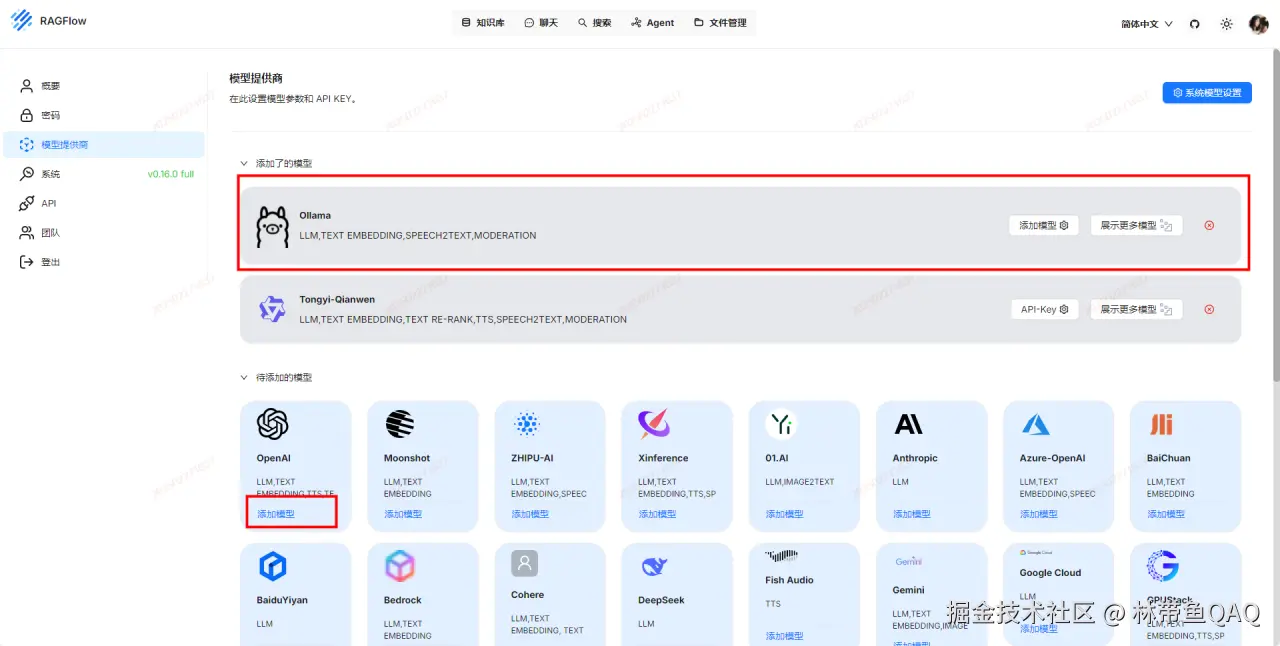Viewport: 1280px width, 646px height.
Task: Click the ZHIPU-AI logo icon
Action: [526, 424]
